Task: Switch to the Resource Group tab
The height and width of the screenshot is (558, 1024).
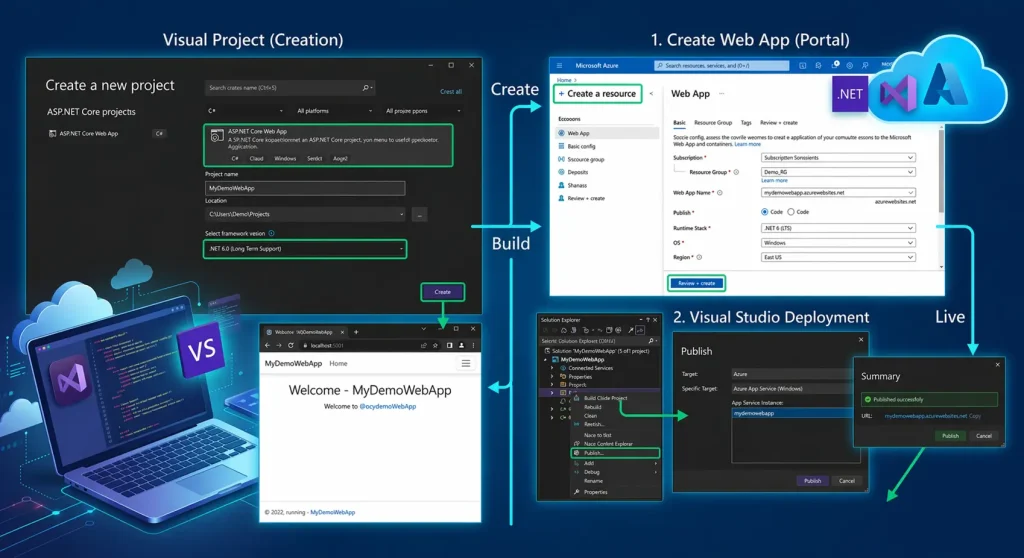Action: 712,123
